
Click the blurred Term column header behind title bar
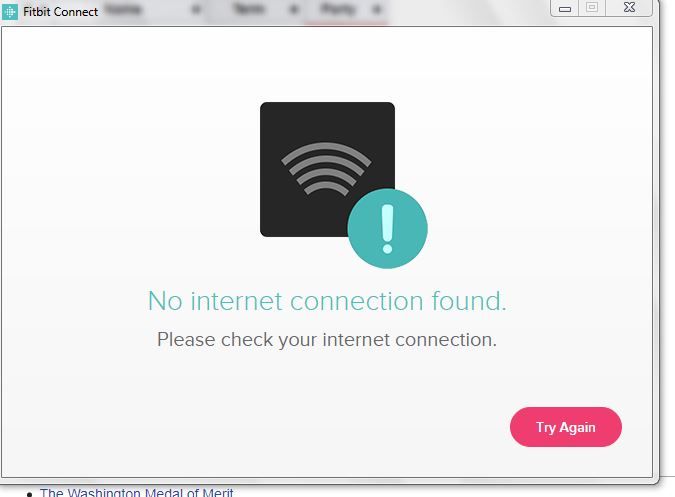point(249,9)
